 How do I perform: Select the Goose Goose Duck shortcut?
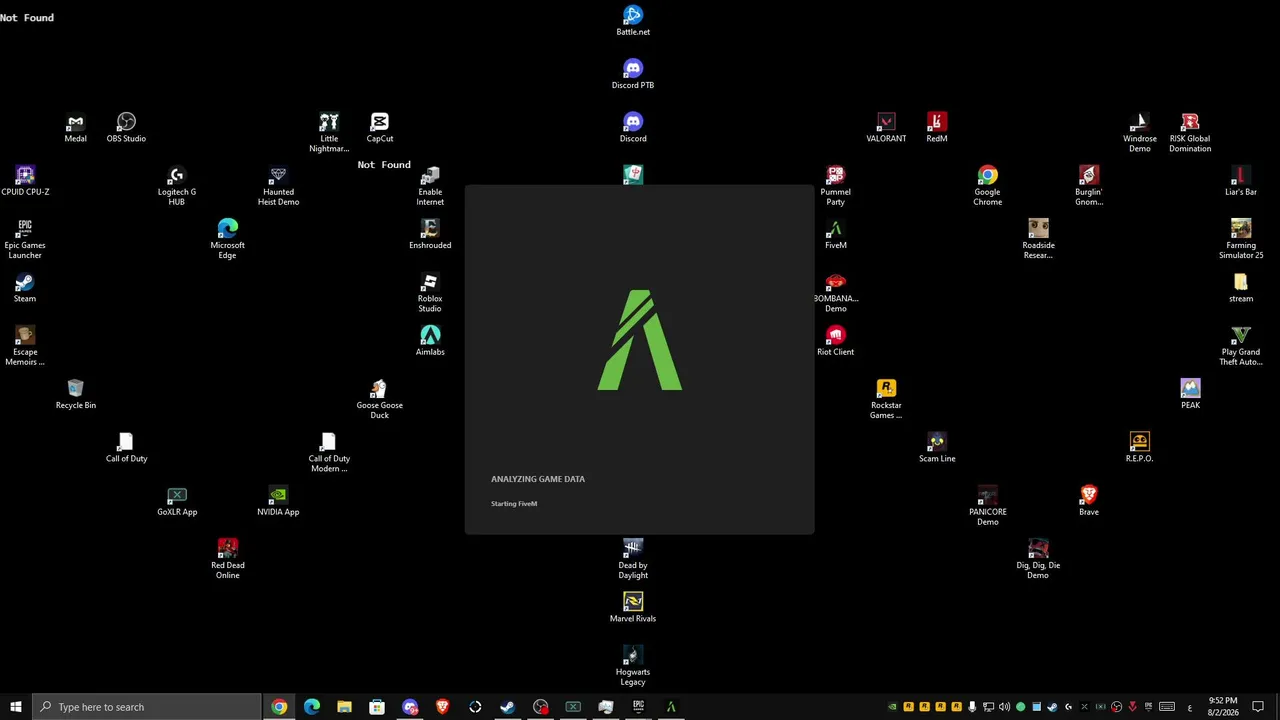[380, 399]
